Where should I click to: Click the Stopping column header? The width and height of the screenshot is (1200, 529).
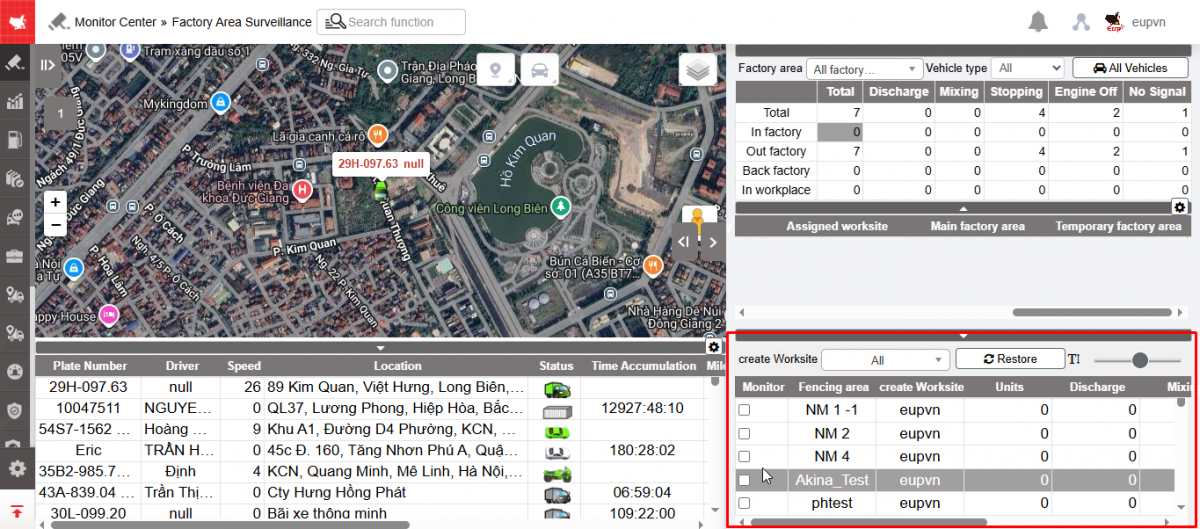(x=1016, y=92)
